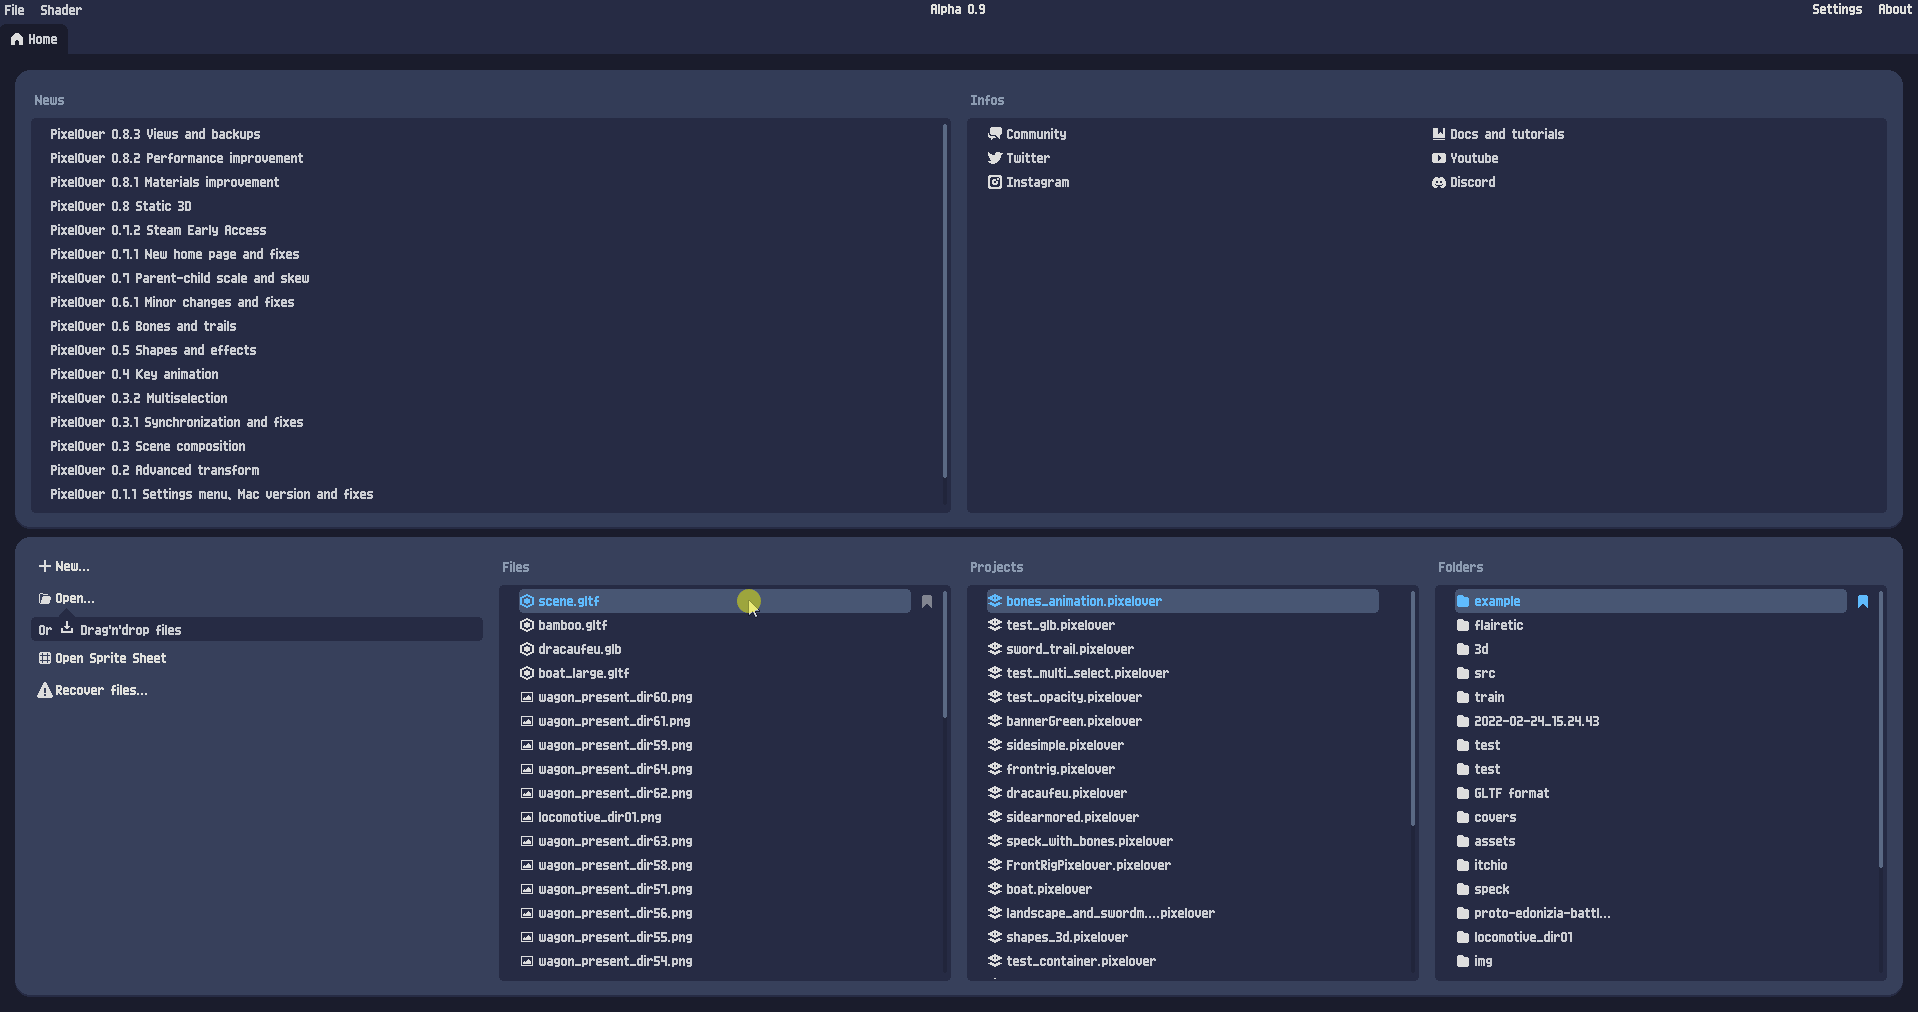The image size is (1918, 1012).
Task: Open the Shader menu
Action: click(61, 10)
